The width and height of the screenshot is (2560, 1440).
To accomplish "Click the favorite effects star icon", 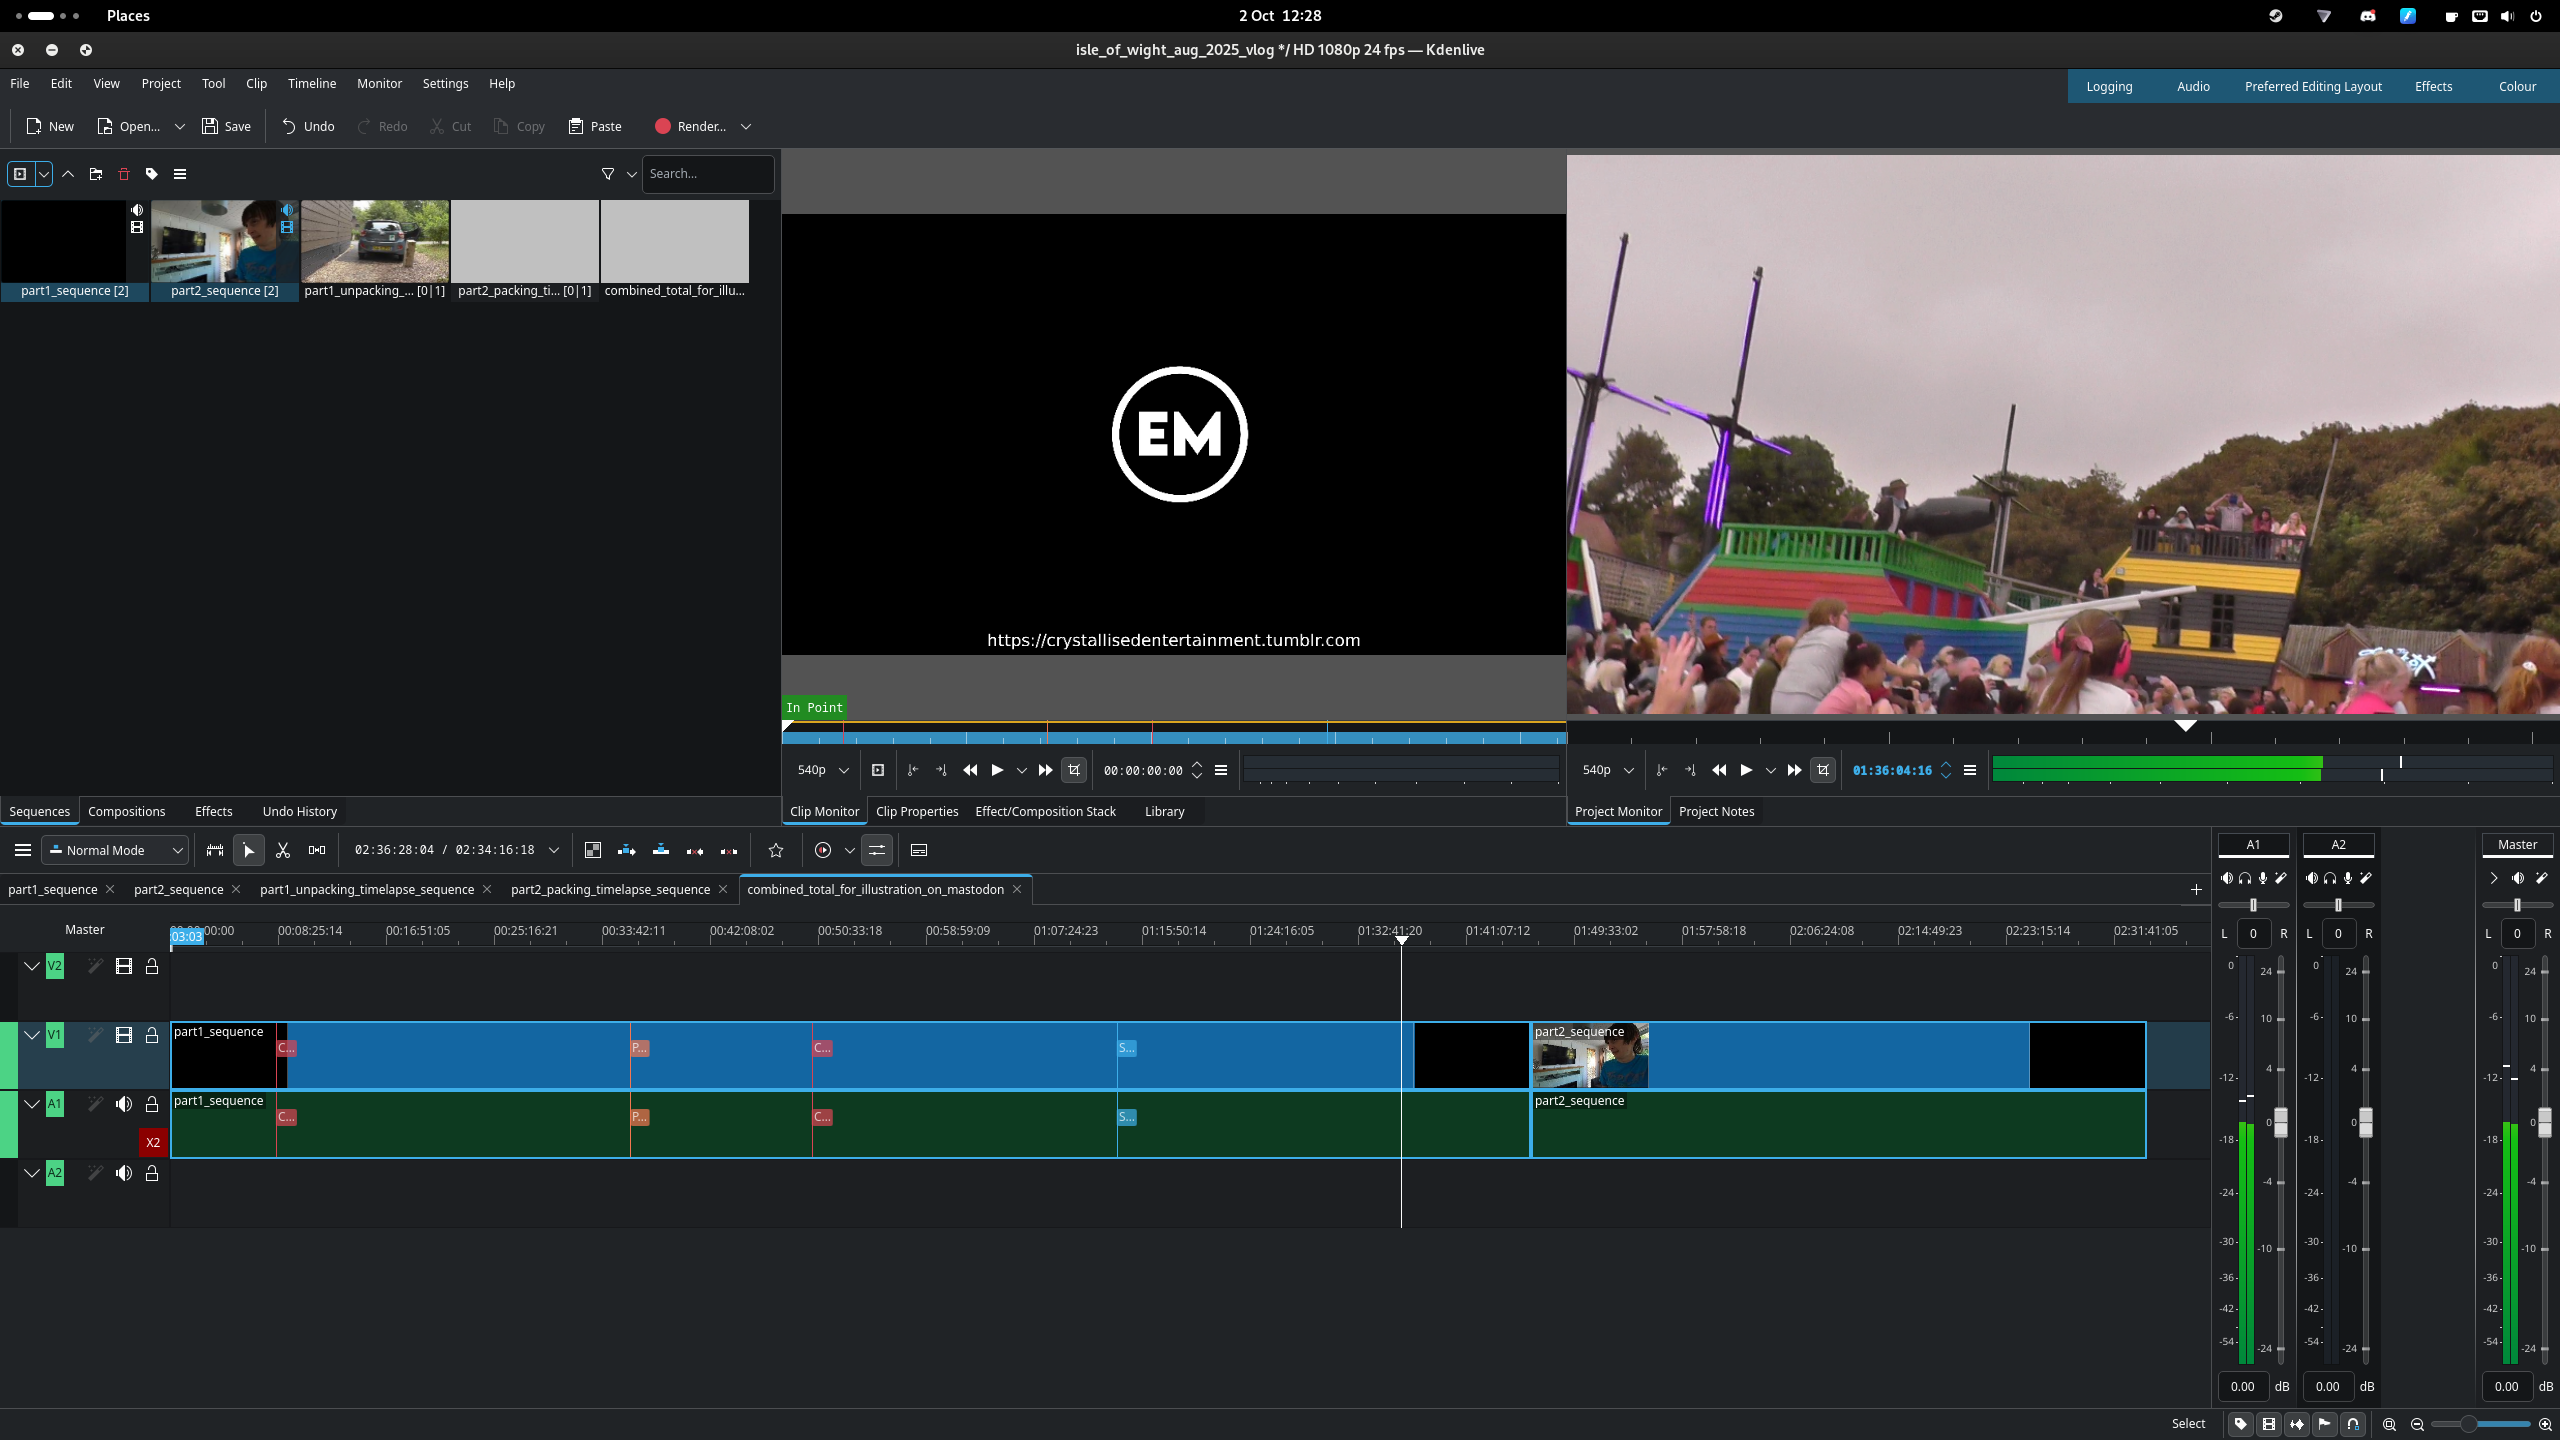I will [x=776, y=850].
